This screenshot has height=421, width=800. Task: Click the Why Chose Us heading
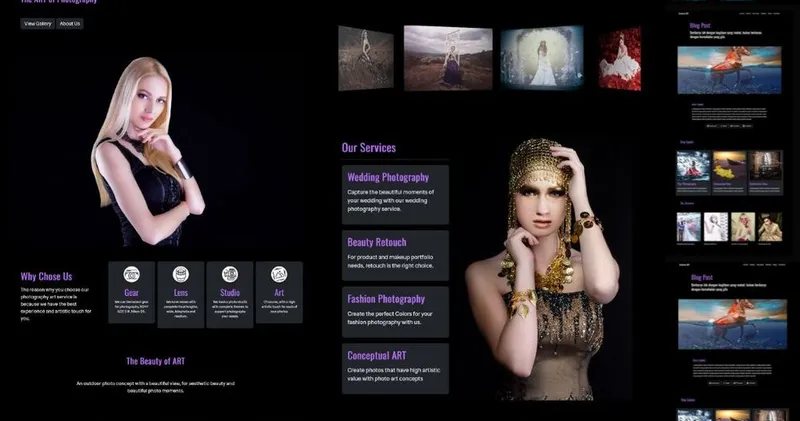[46, 277]
